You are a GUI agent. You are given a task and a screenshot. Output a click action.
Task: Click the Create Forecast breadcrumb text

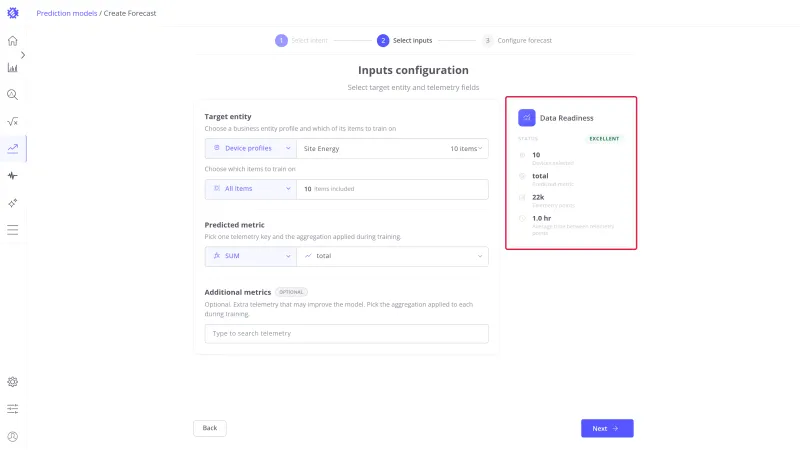(x=130, y=13)
